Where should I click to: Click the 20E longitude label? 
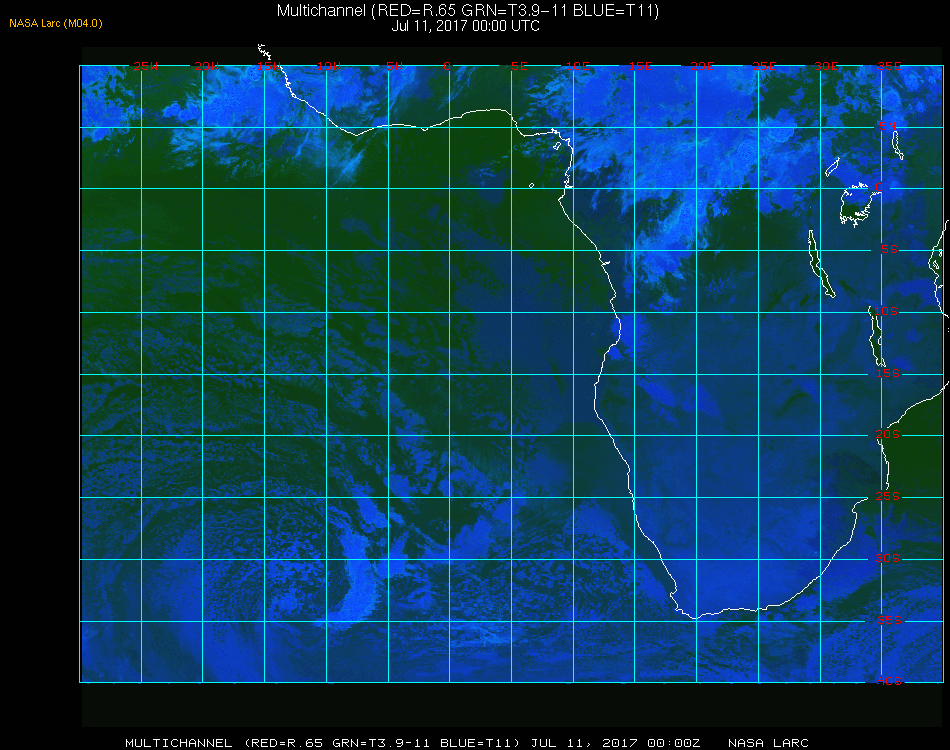click(702, 66)
